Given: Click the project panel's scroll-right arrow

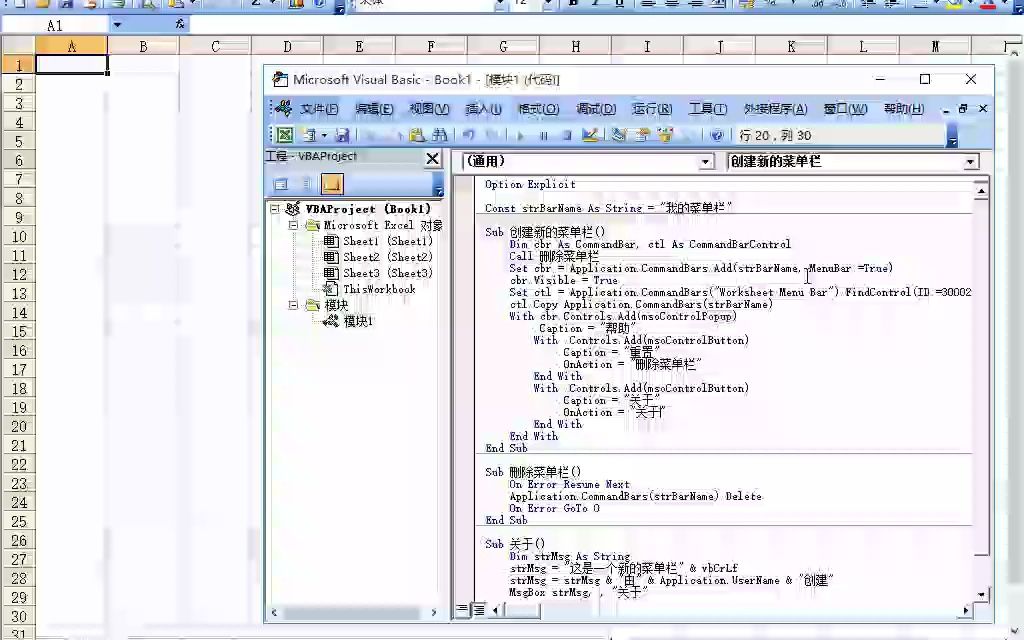Looking at the screenshot, I should [x=434, y=613].
